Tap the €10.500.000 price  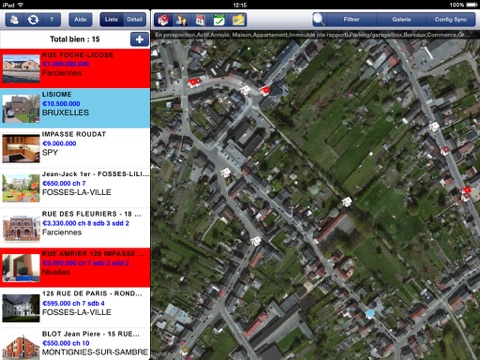61,104
